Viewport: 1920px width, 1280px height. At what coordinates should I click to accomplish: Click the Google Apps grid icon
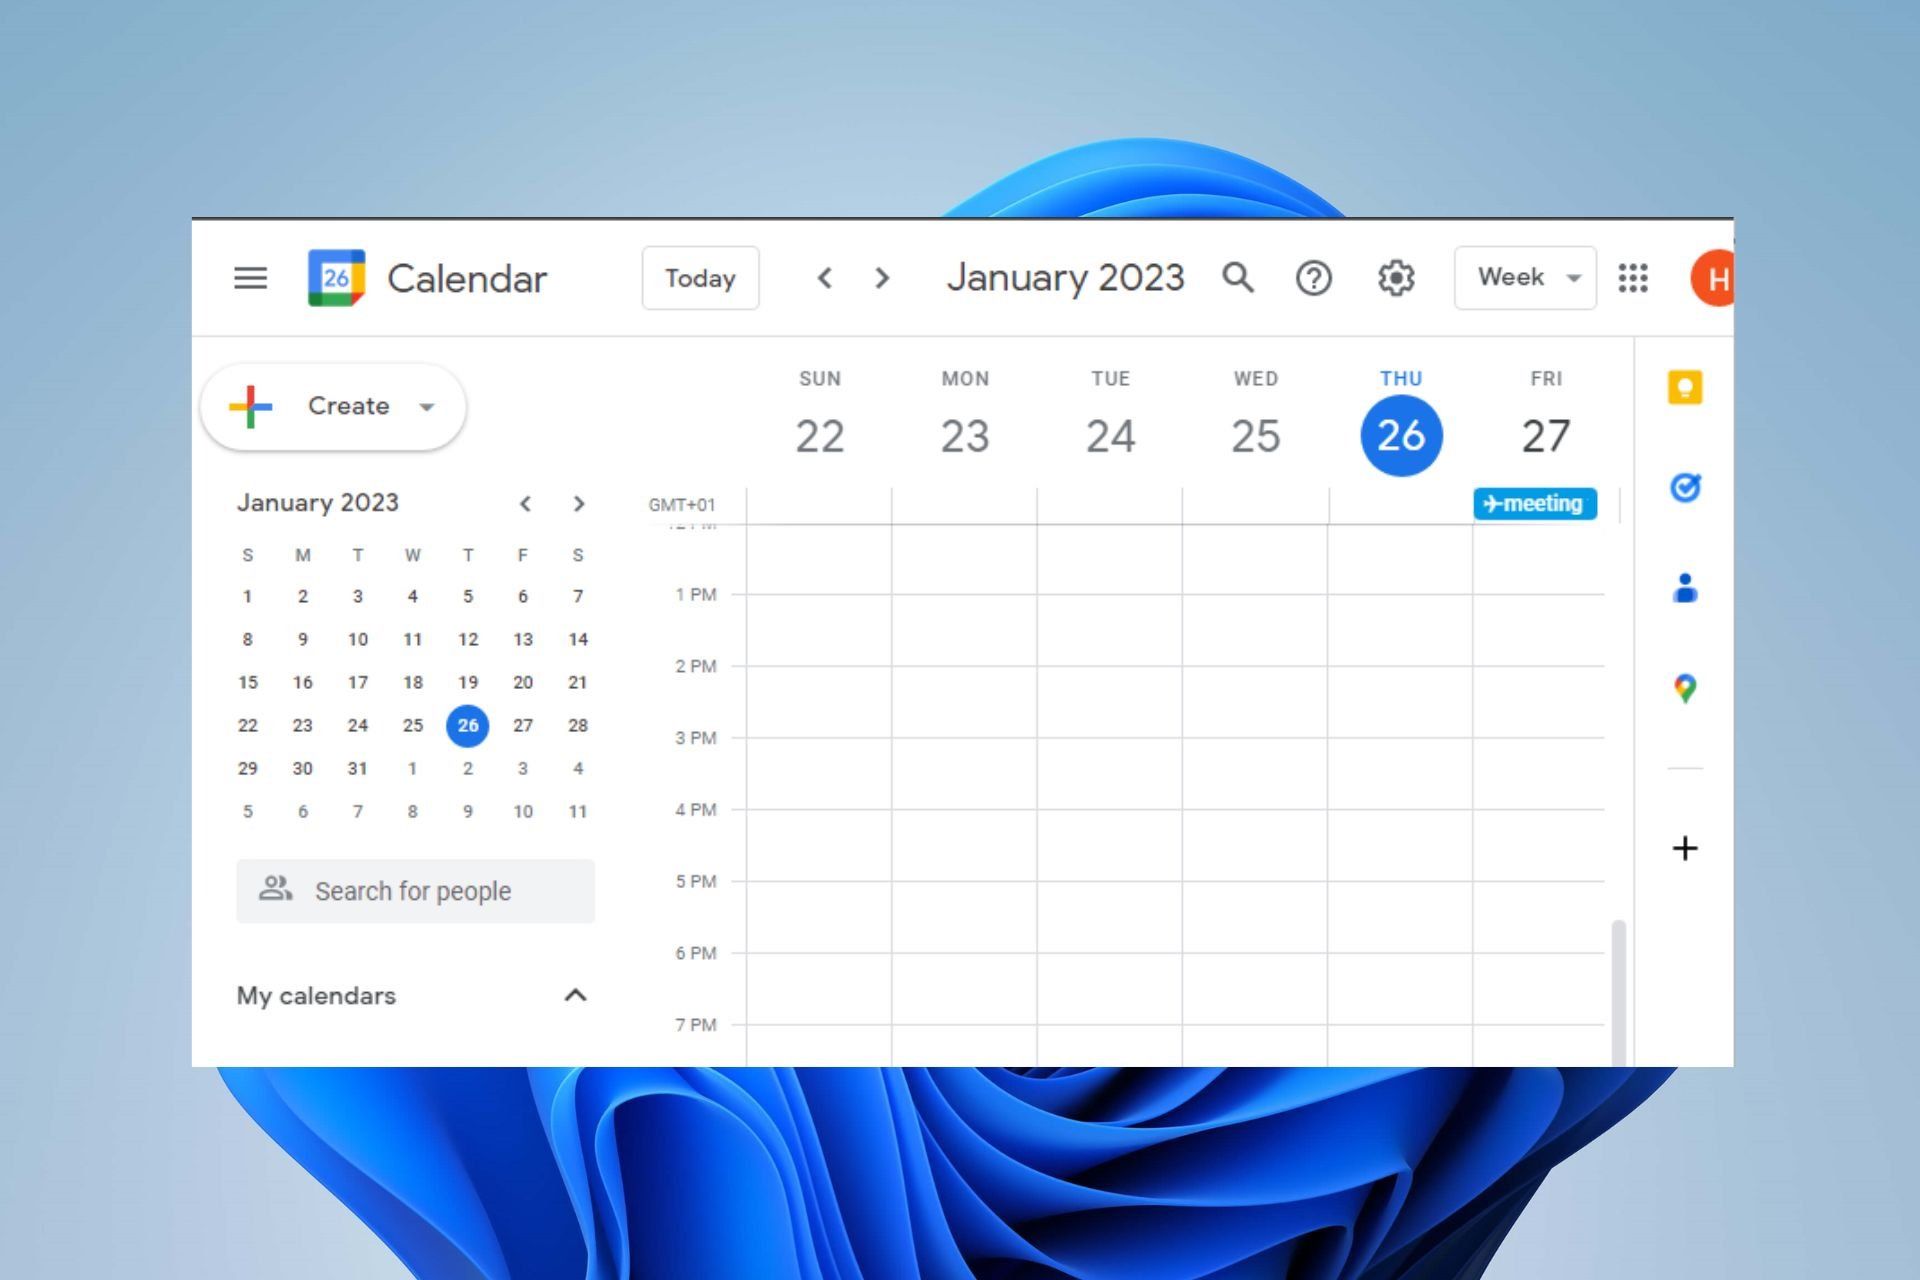(1634, 277)
